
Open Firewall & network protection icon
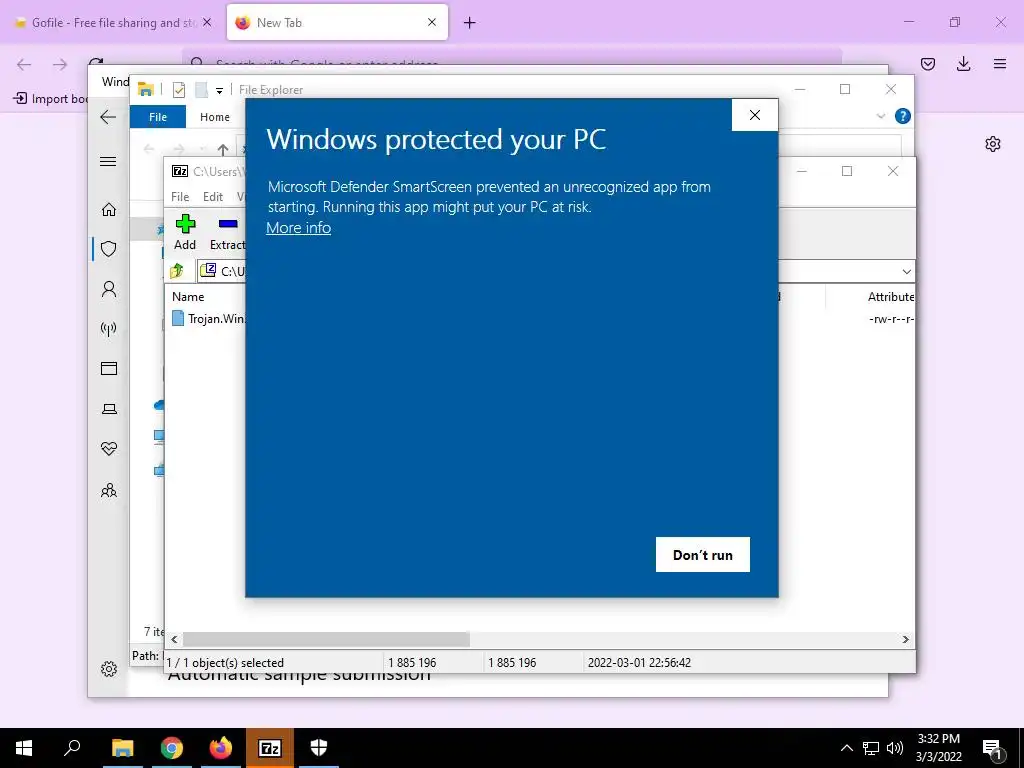point(109,328)
